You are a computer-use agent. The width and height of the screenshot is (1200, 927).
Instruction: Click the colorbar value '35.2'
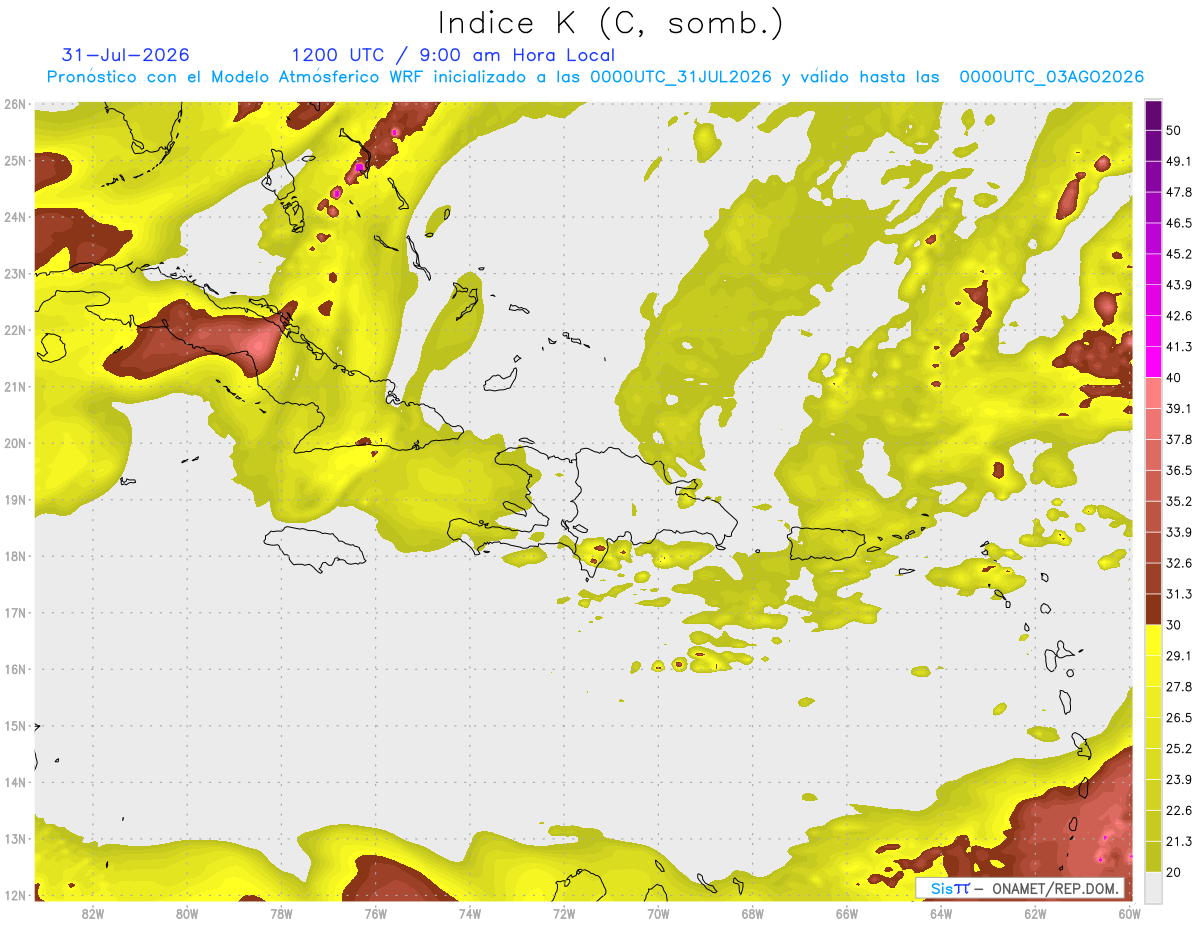(1178, 501)
